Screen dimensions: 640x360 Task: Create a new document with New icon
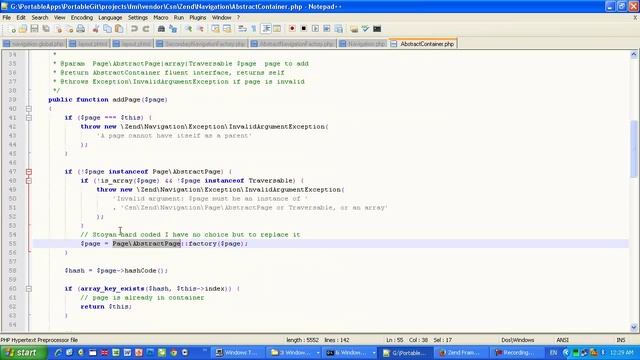(11, 29)
